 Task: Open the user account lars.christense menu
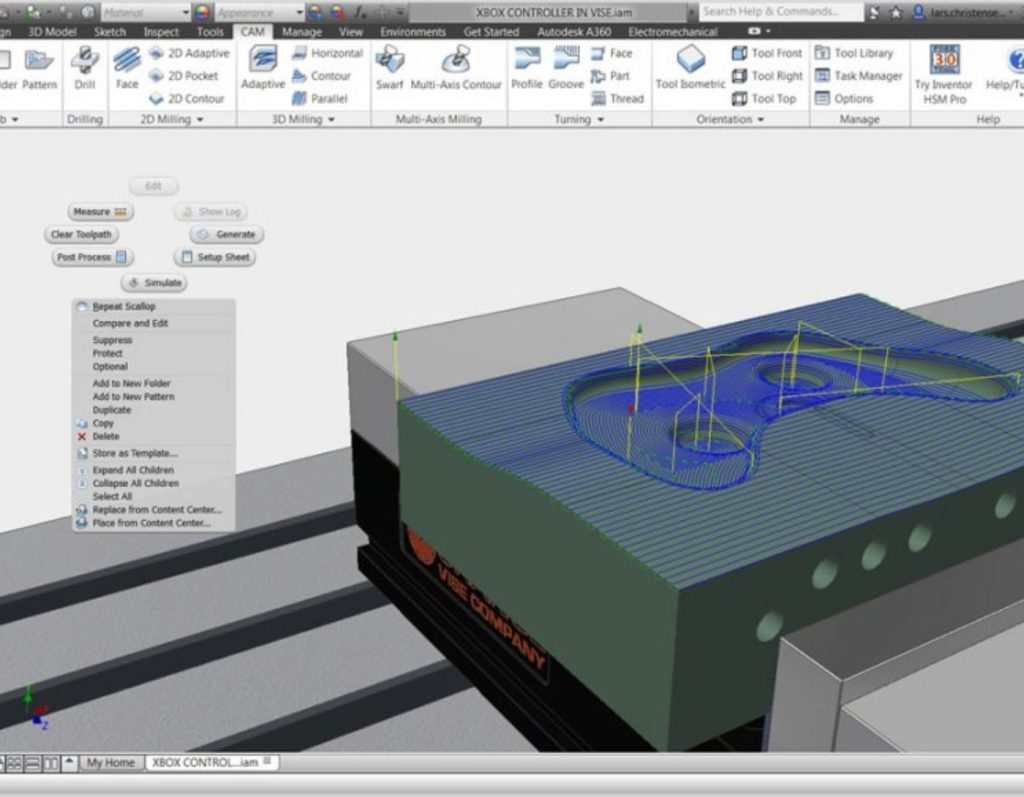[963, 12]
